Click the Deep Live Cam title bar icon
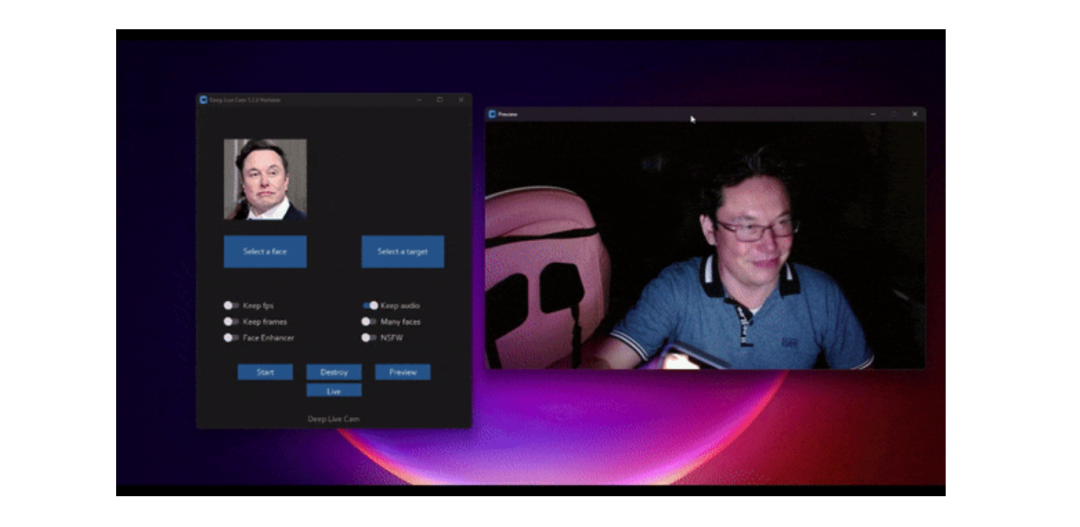Viewport: 1080px width, 527px height. click(x=203, y=100)
